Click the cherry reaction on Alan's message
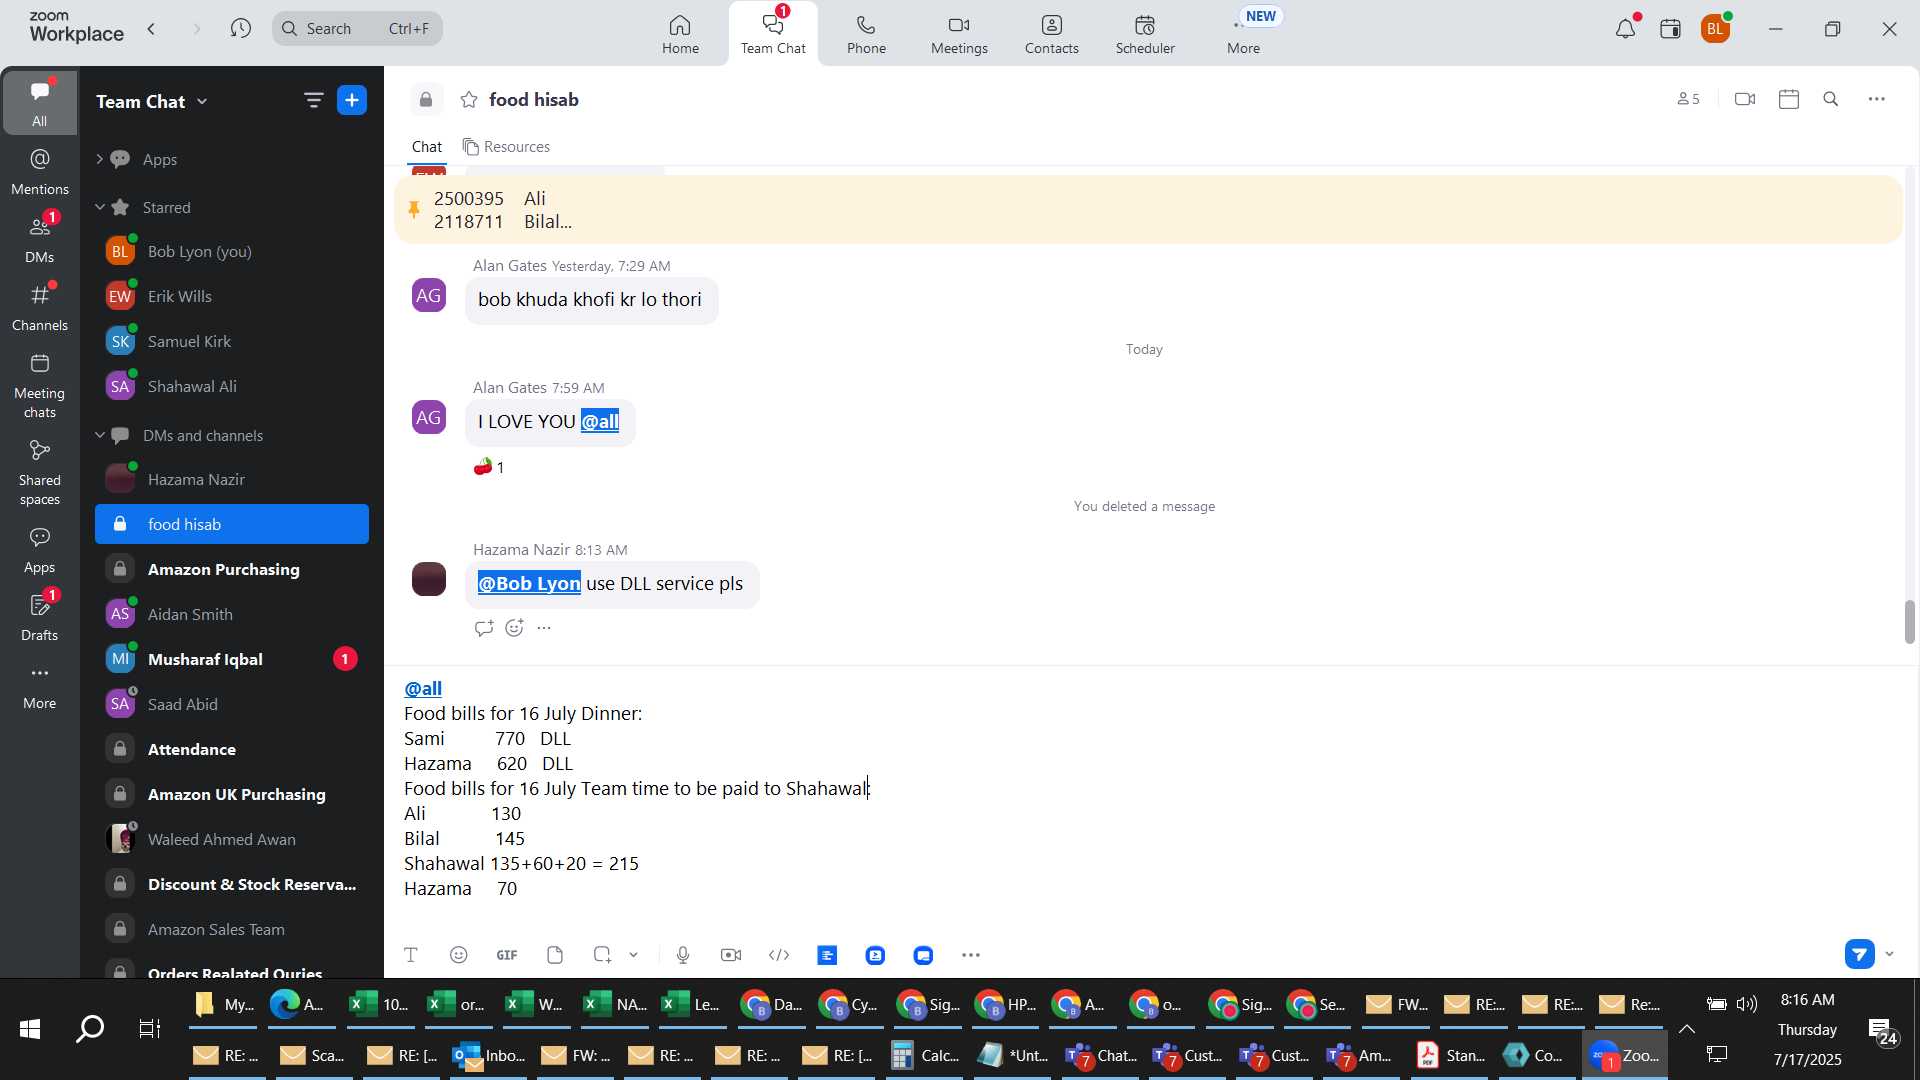 click(x=489, y=467)
